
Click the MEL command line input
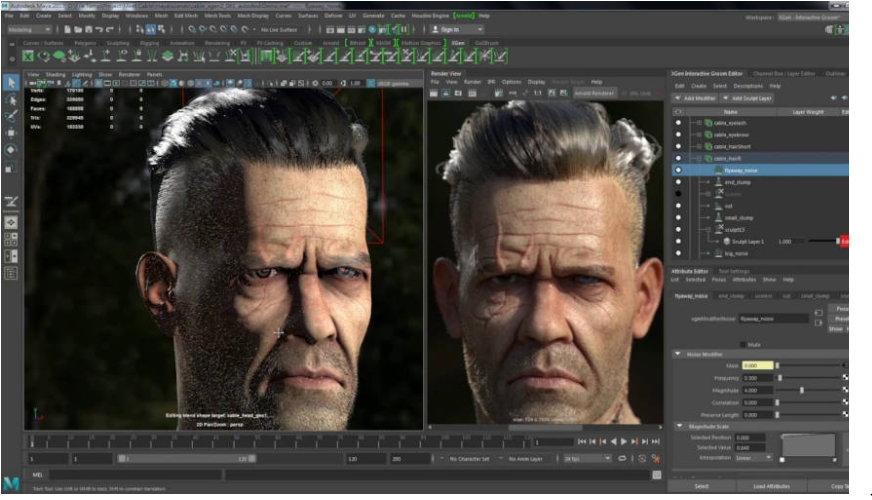136,475
